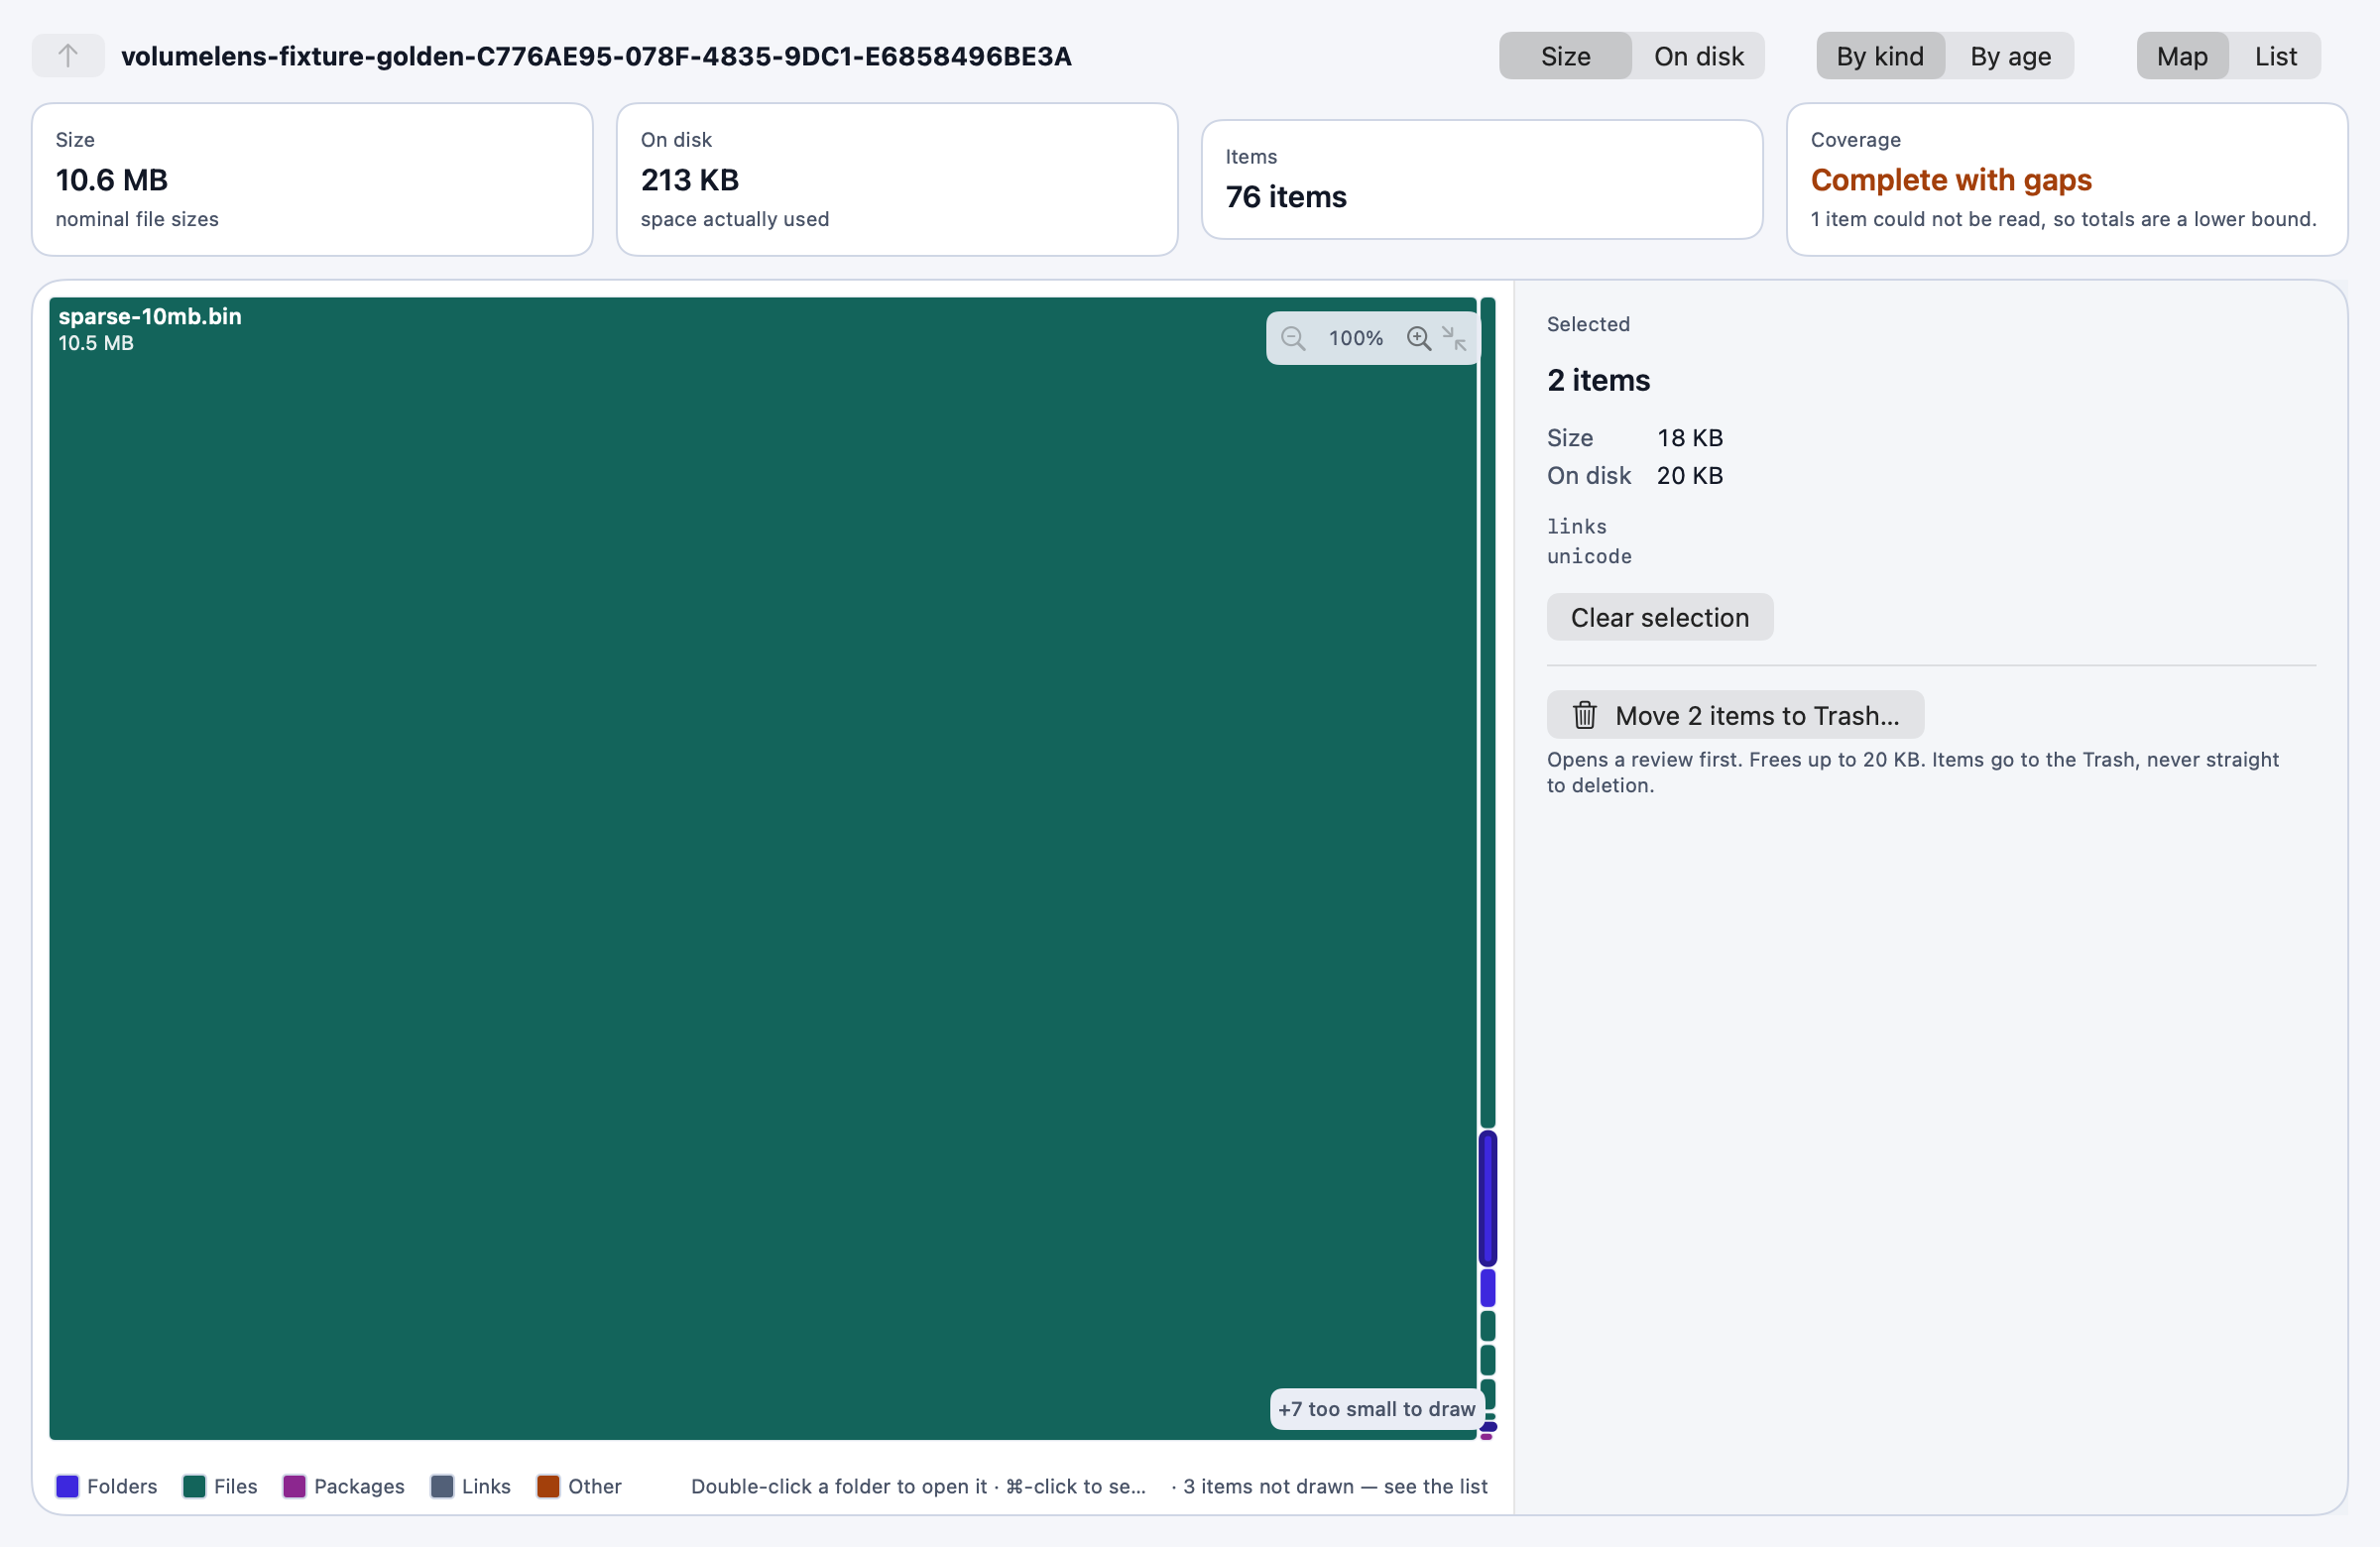This screenshot has width=2380, height=1547.
Task: Click the trash can icon
Action: click(x=1584, y=715)
